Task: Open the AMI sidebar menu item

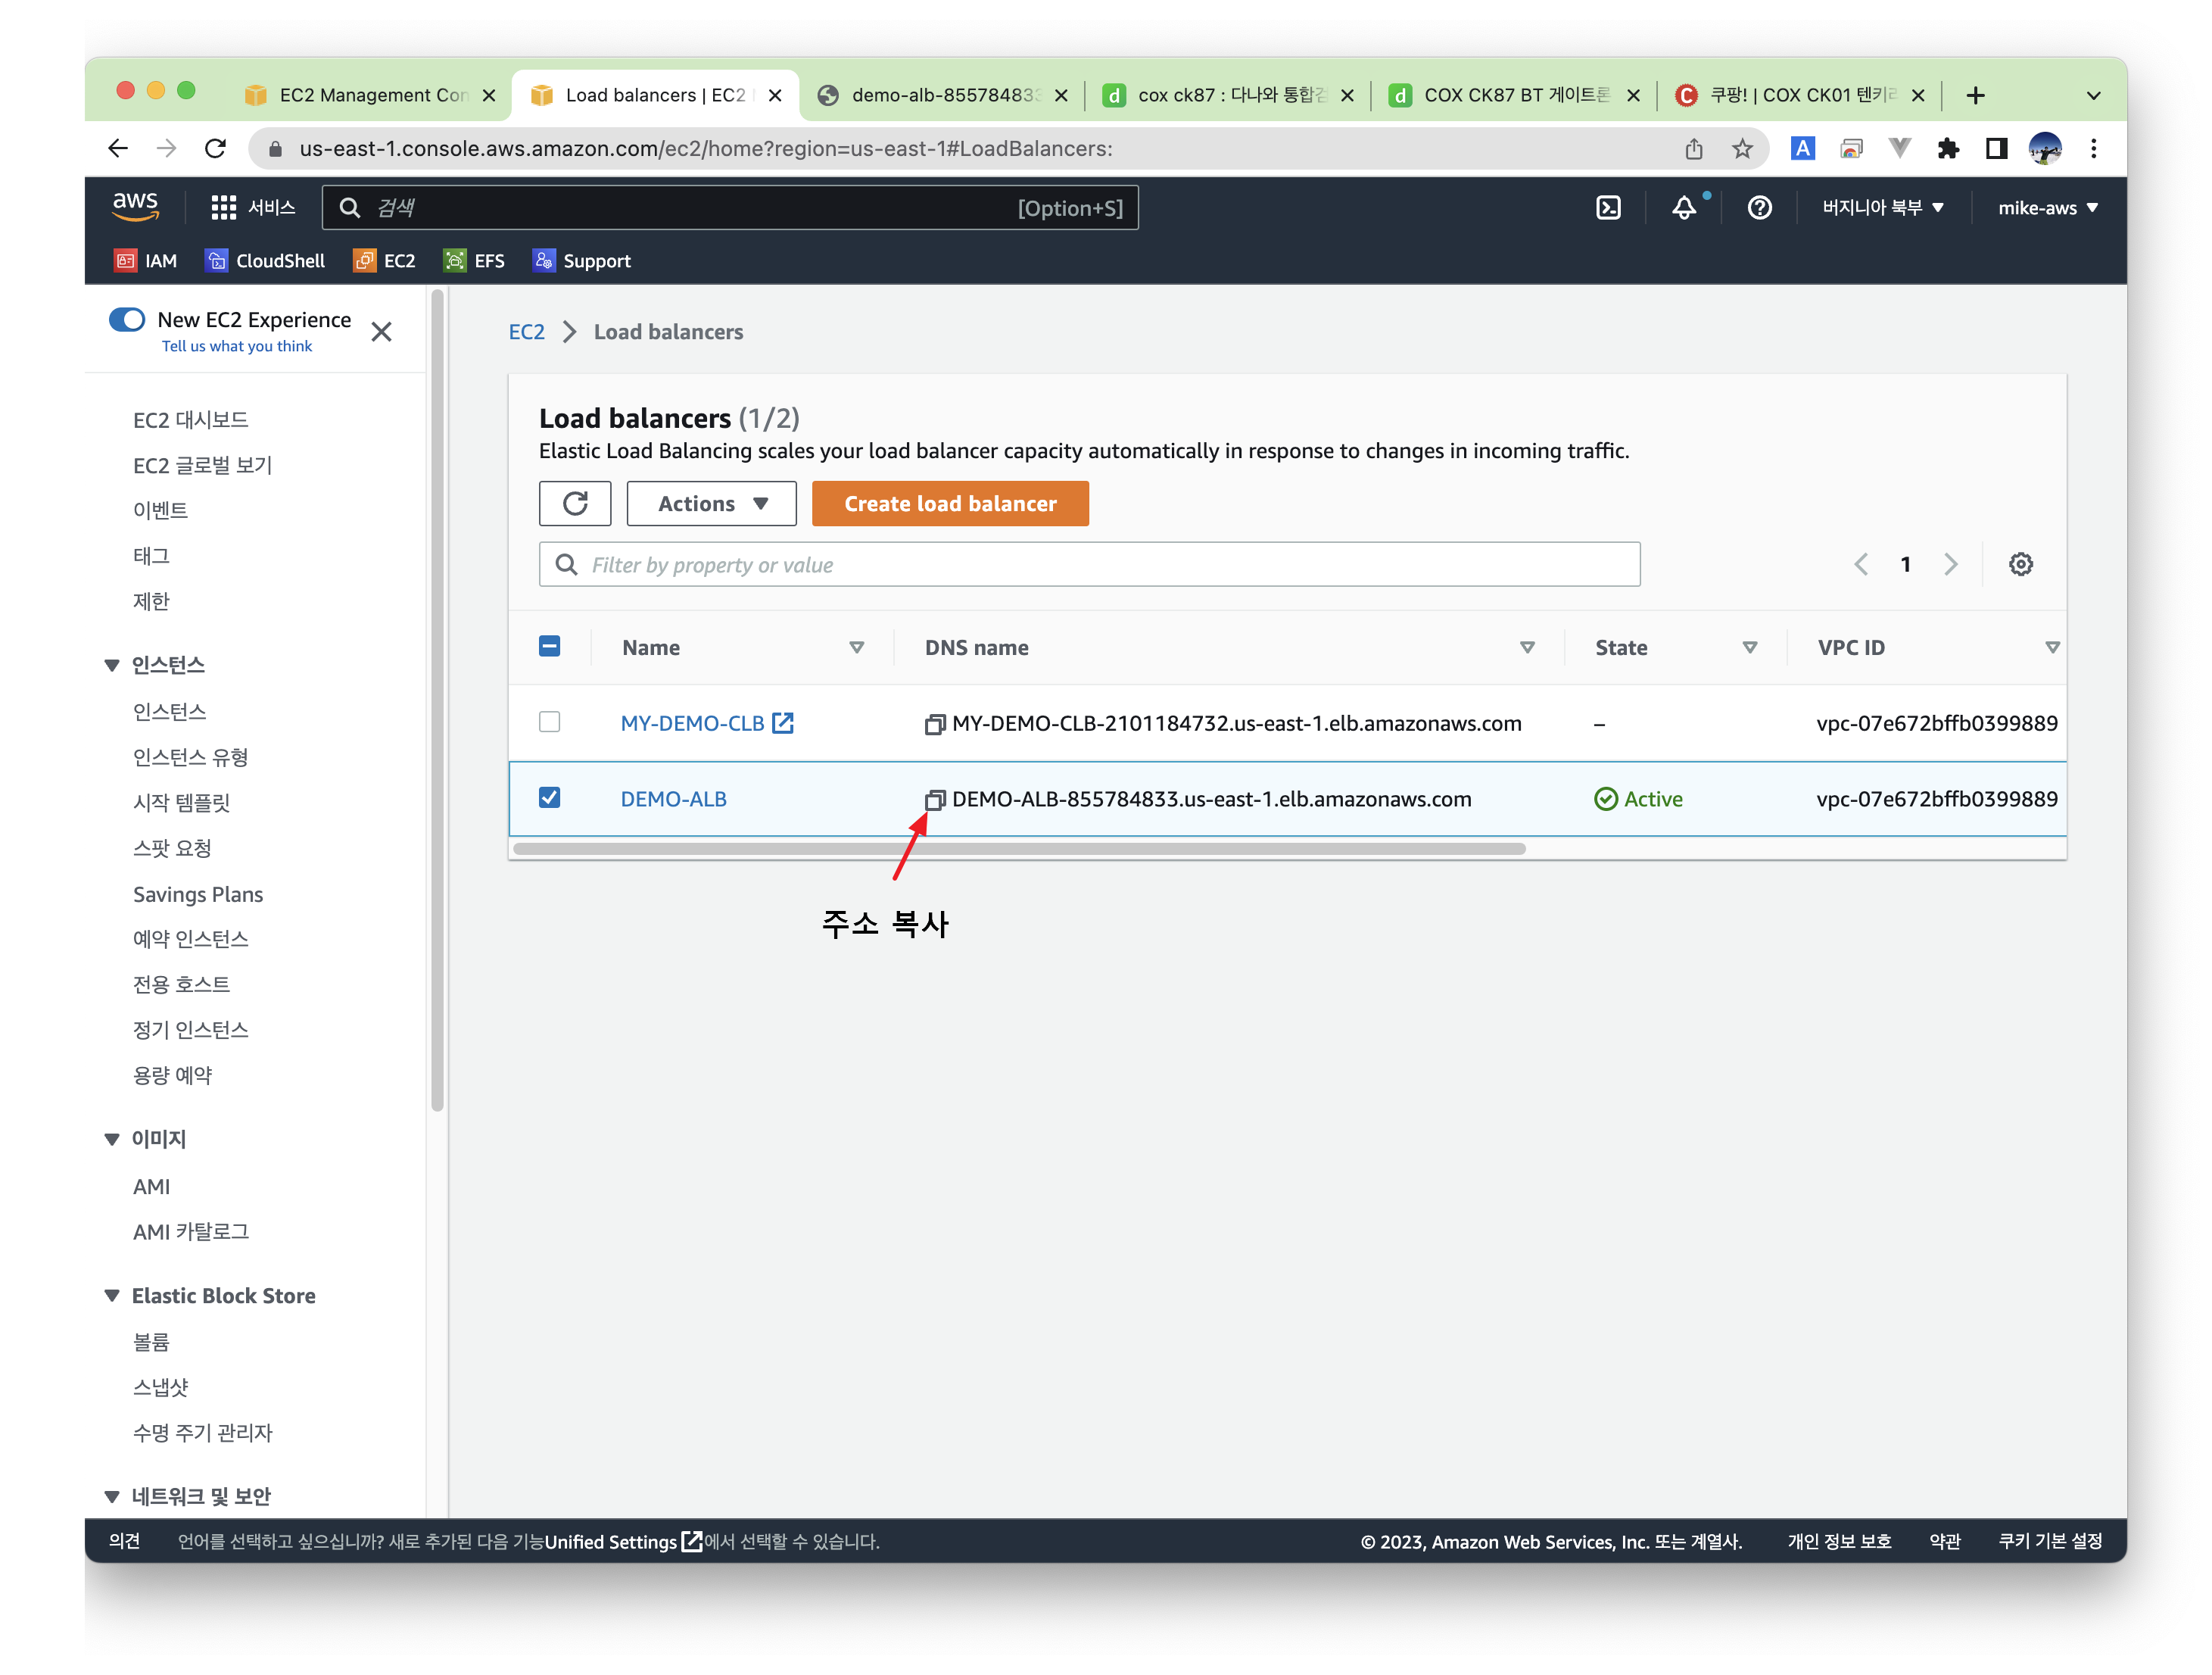Action: pos(151,1187)
